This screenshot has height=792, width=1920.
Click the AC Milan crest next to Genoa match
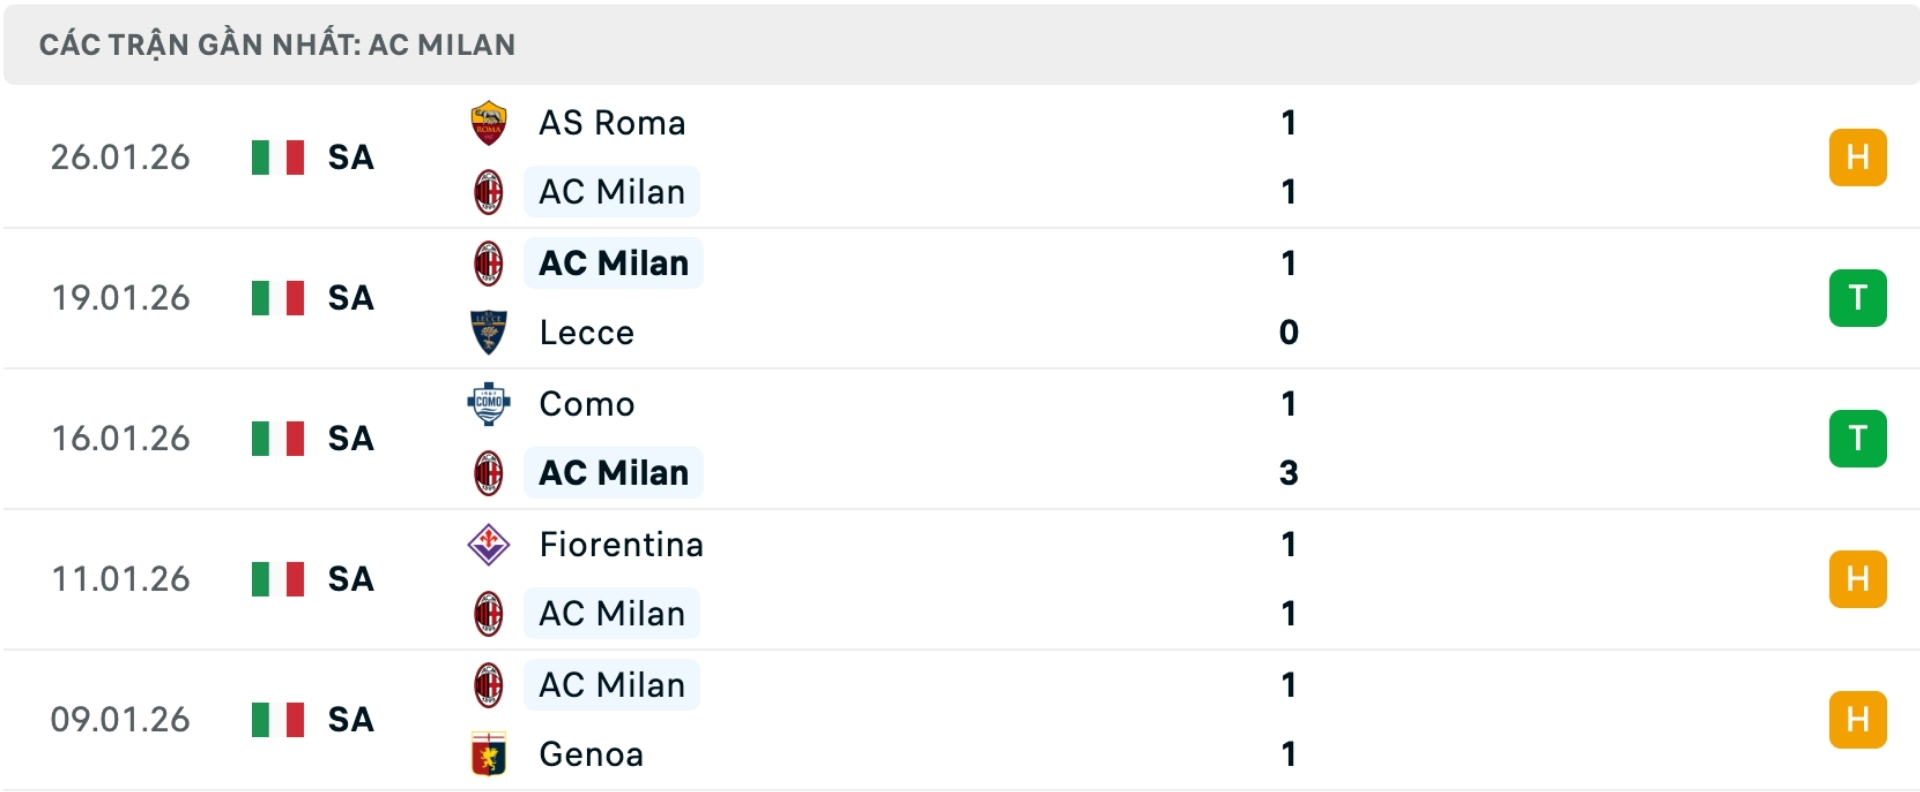coord(489,685)
